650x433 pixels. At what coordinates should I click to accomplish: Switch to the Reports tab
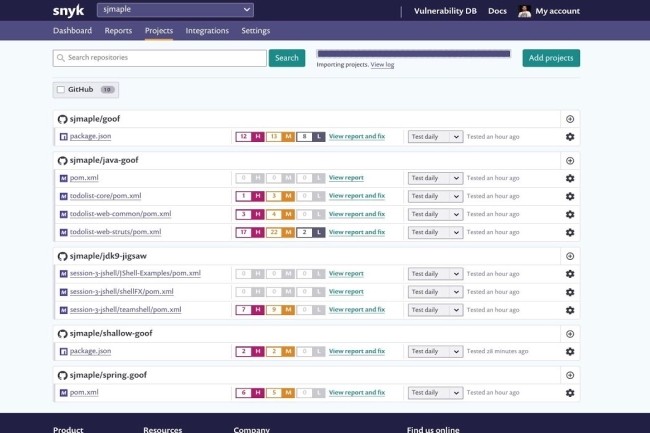pos(118,31)
